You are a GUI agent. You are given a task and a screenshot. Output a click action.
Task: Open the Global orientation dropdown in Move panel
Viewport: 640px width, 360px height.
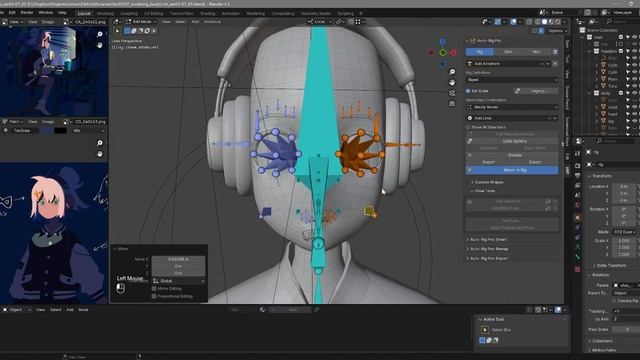(178, 281)
